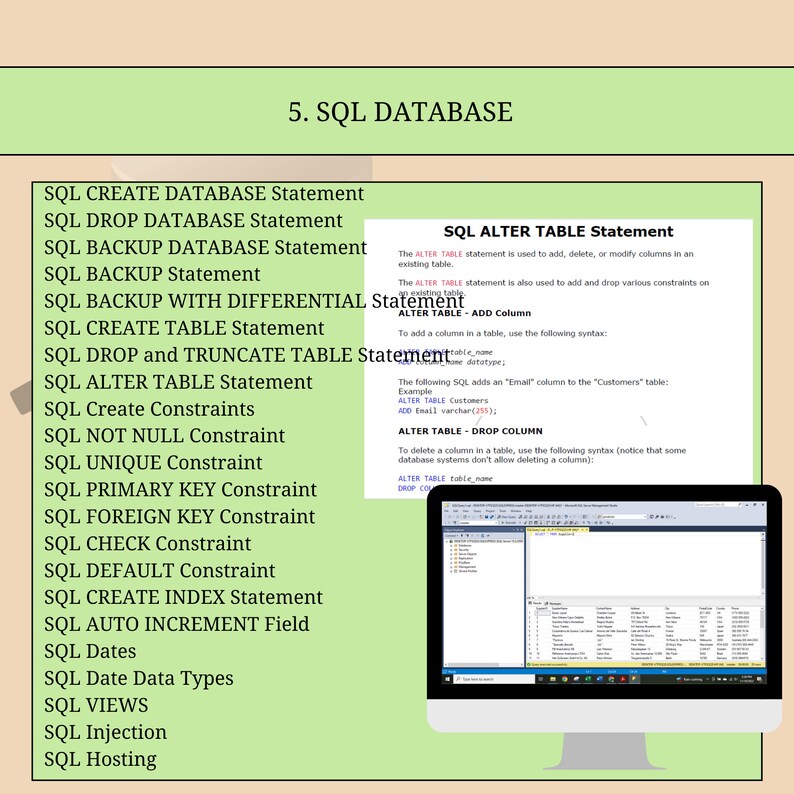The image size is (794, 794).
Task: Click 'SQL BACKUP WITH DIFFERENTIAL Statement' line
Action: coord(254,301)
